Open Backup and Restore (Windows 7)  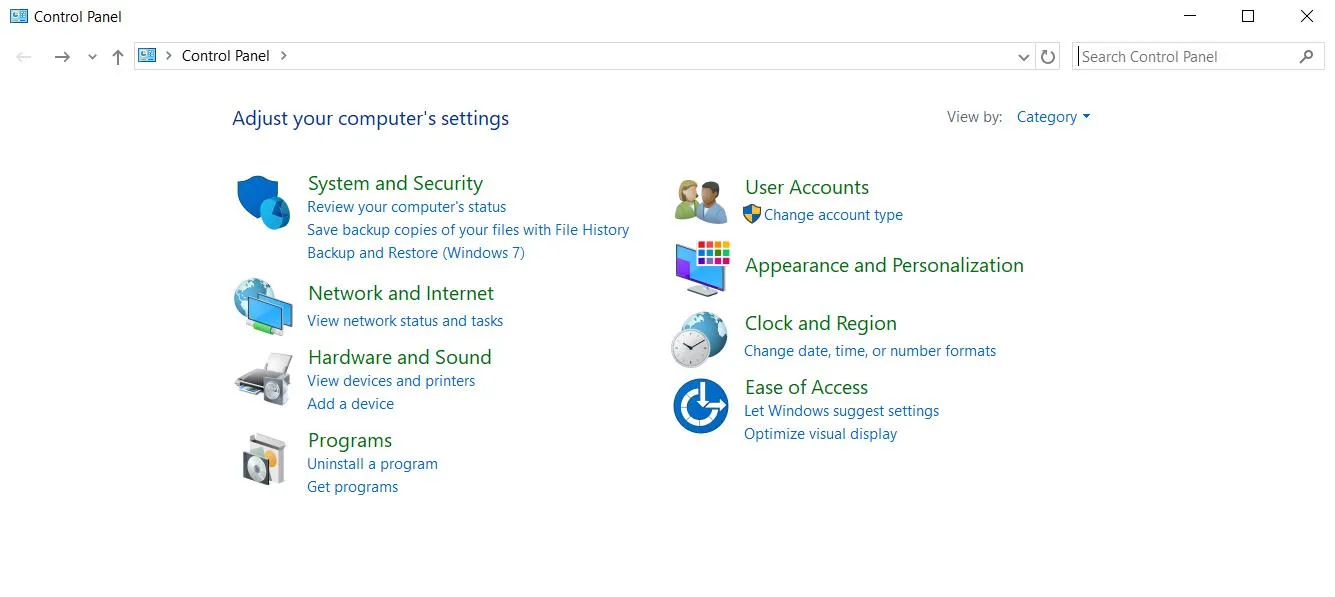pos(415,253)
